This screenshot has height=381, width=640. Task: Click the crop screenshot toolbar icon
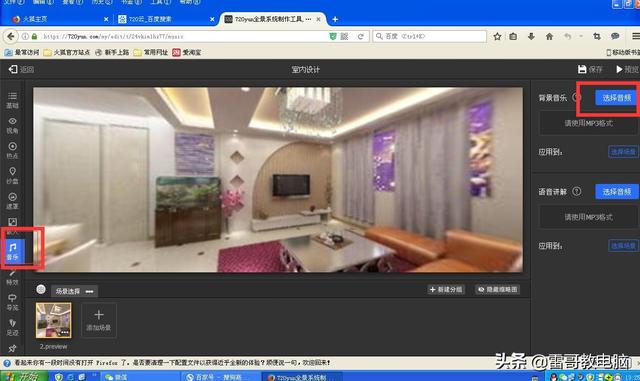[x=597, y=36]
